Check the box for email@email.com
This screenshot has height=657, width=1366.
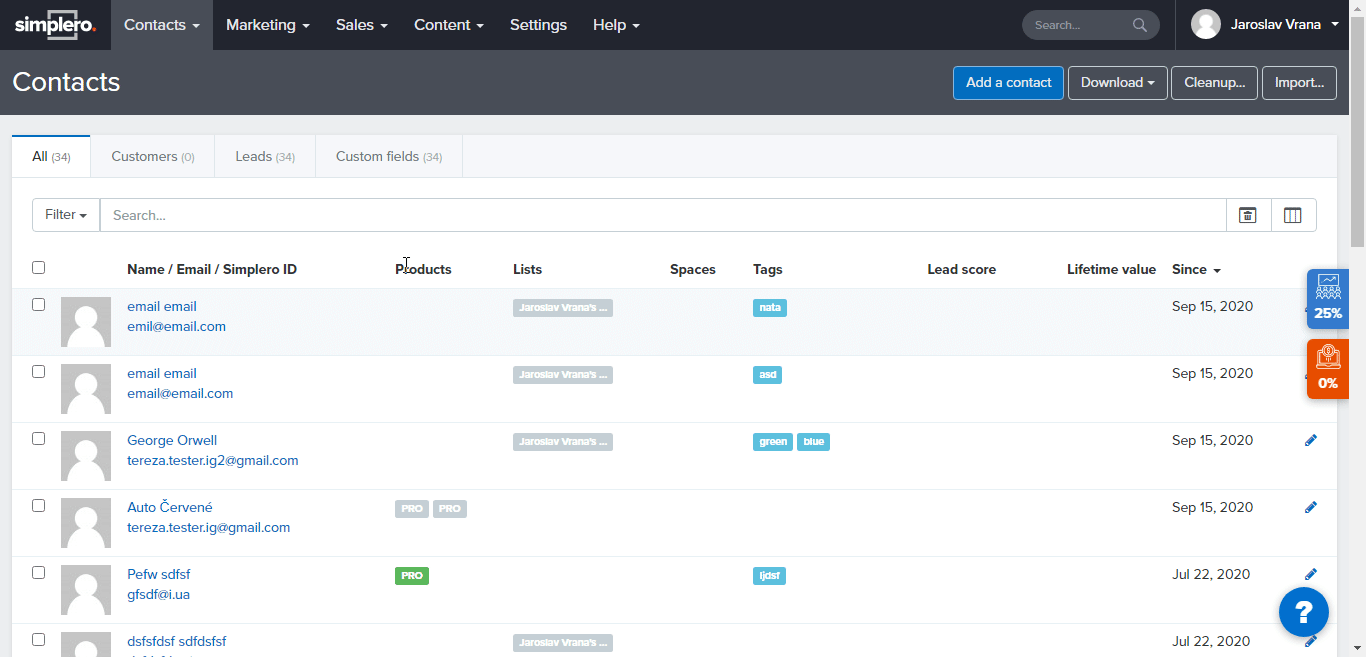pos(38,371)
